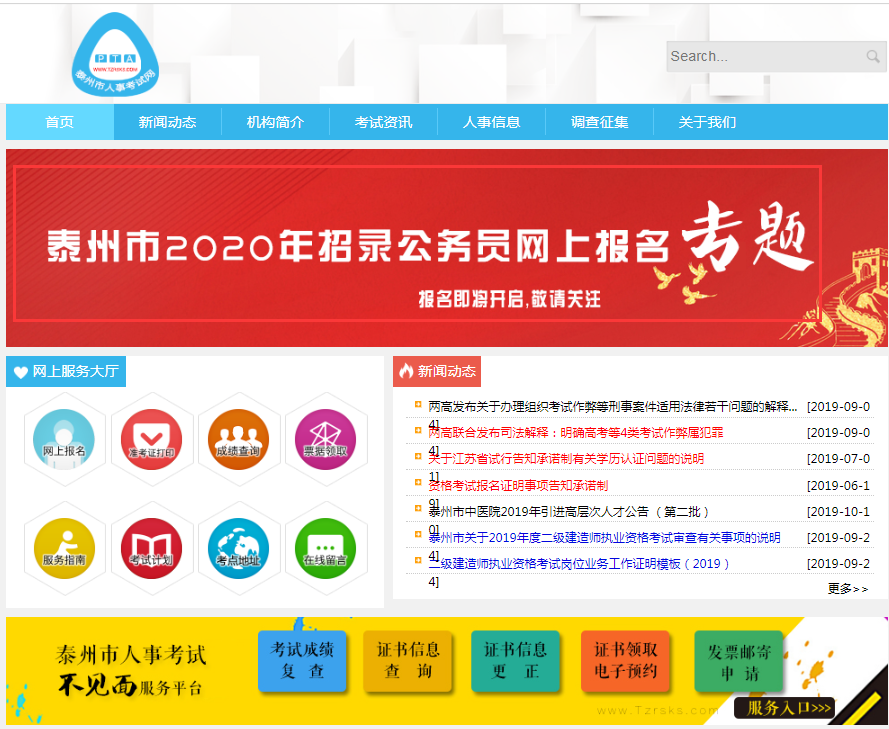This screenshot has width=889, height=729.
Task: Click the heart icon beside 网上服务大厅
Action: (x=21, y=372)
